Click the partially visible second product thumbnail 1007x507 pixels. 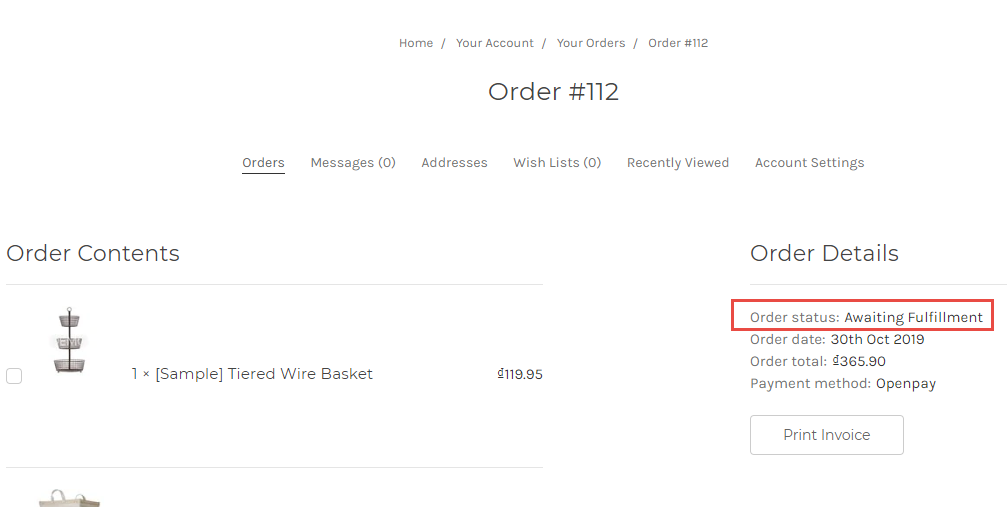click(69, 498)
